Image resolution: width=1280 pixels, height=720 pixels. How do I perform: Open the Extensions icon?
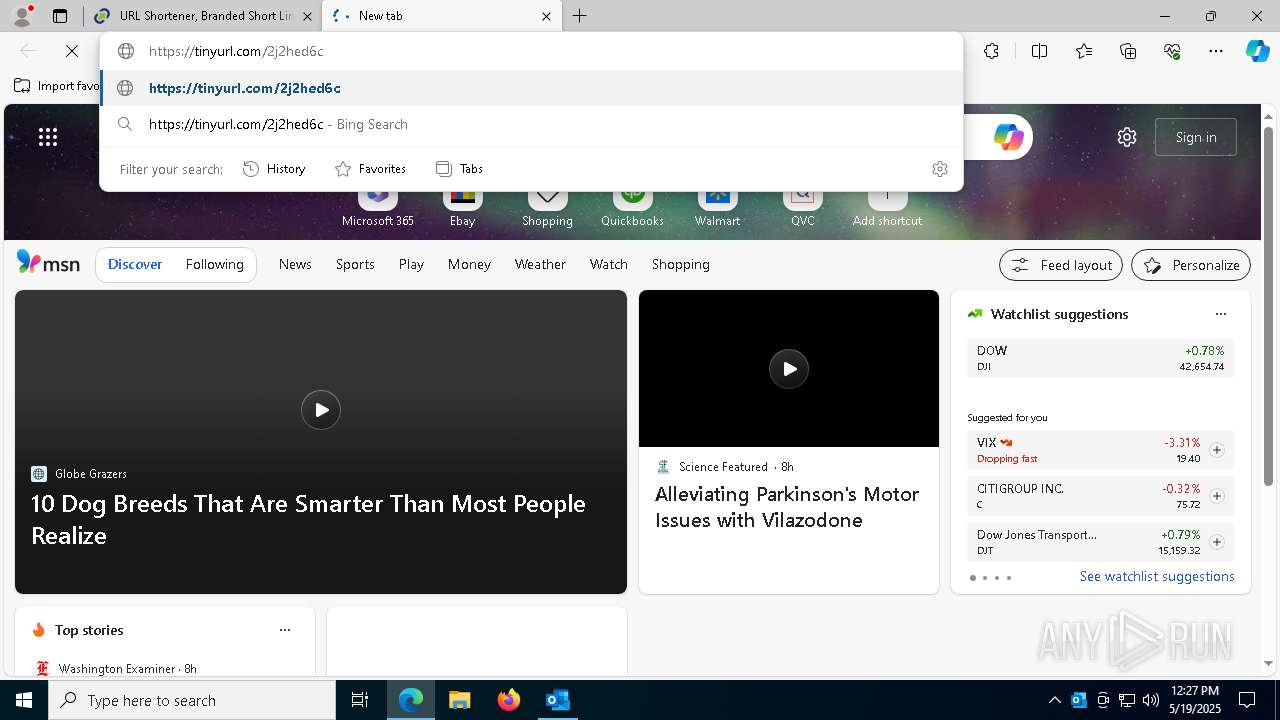pos(991,51)
